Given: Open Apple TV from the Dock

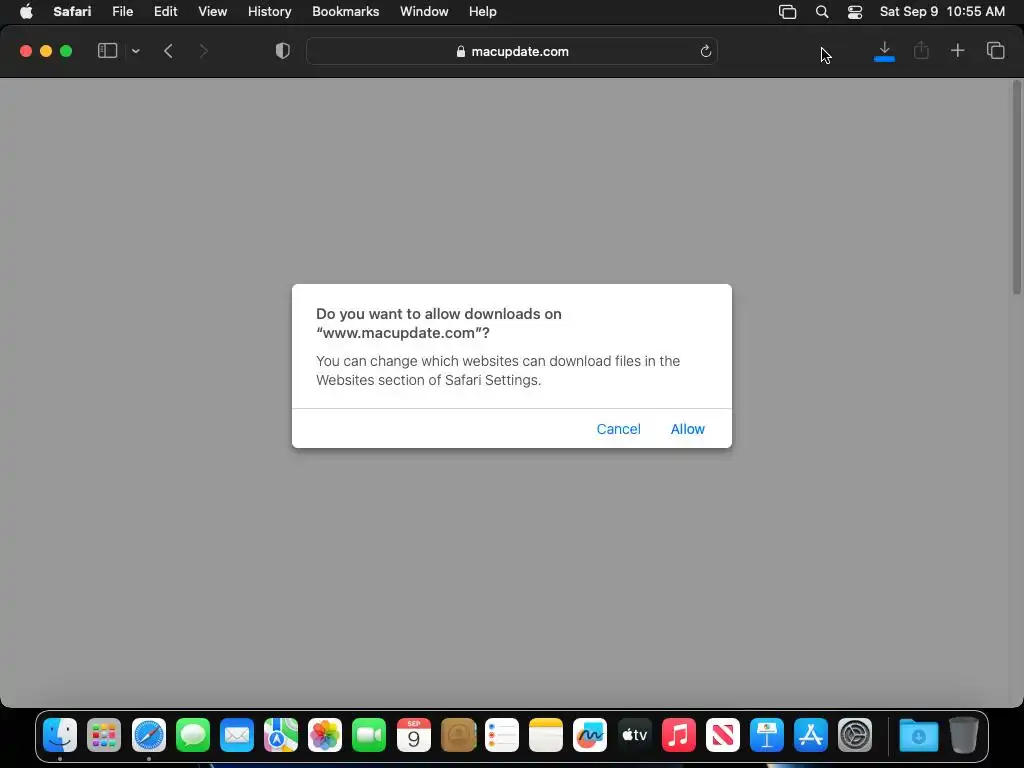Looking at the screenshot, I should pos(634,735).
